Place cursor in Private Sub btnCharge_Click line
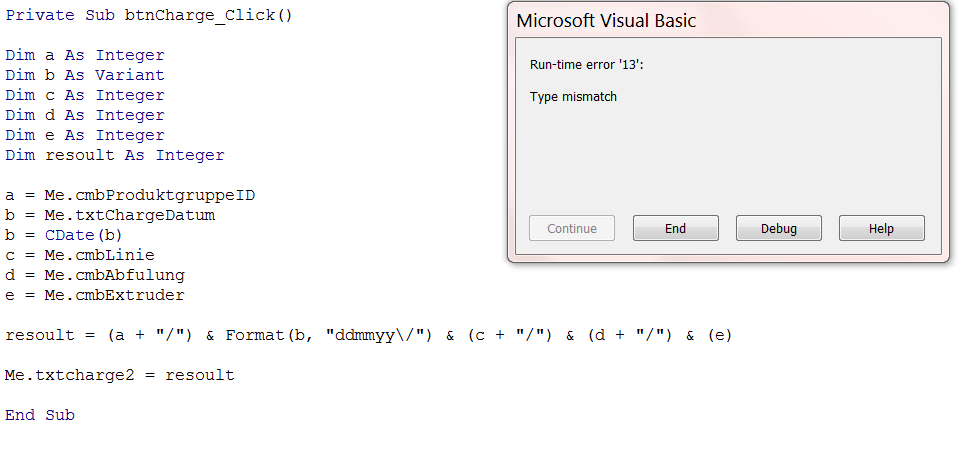The width and height of the screenshot is (971, 464). (149, 15)
